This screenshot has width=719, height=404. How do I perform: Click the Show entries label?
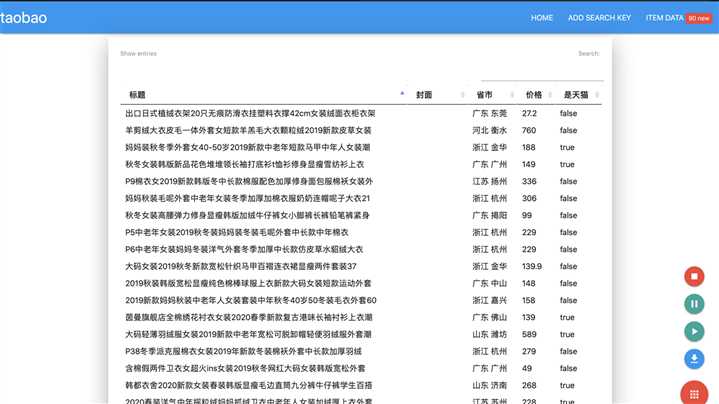tap(138, 54)
